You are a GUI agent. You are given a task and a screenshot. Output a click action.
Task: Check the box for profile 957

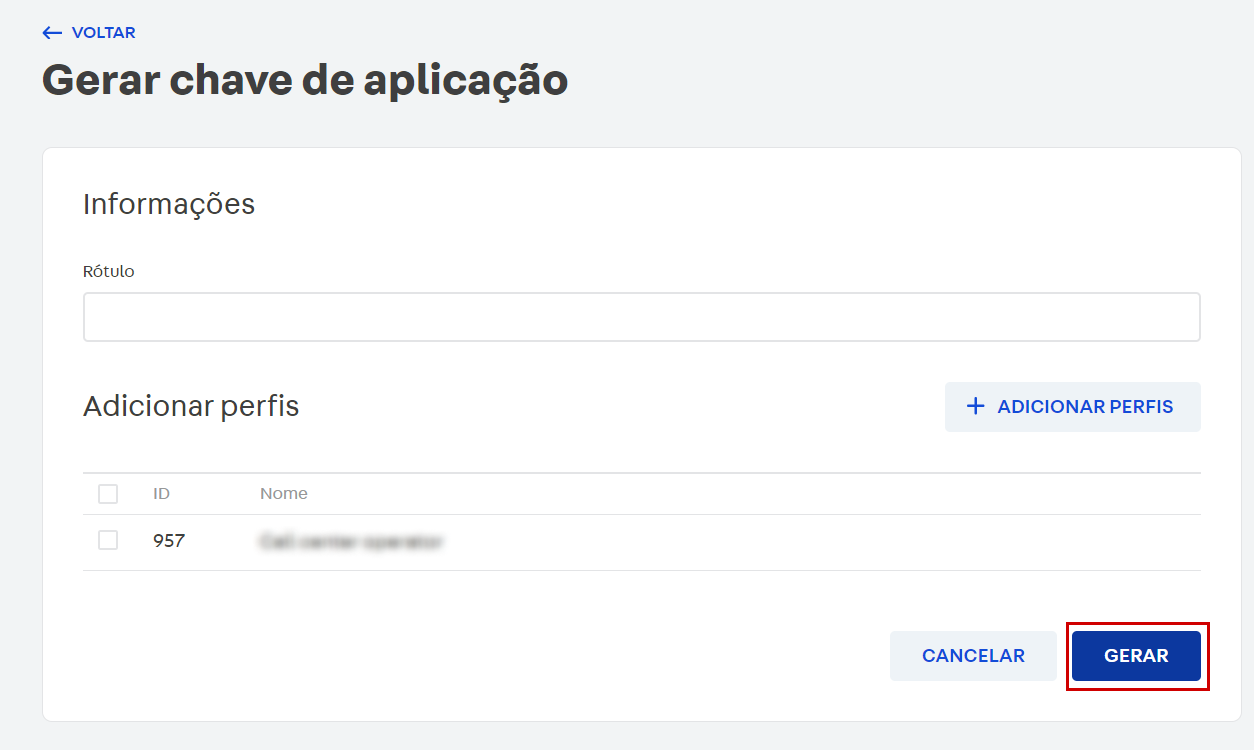tap(108, 541)
